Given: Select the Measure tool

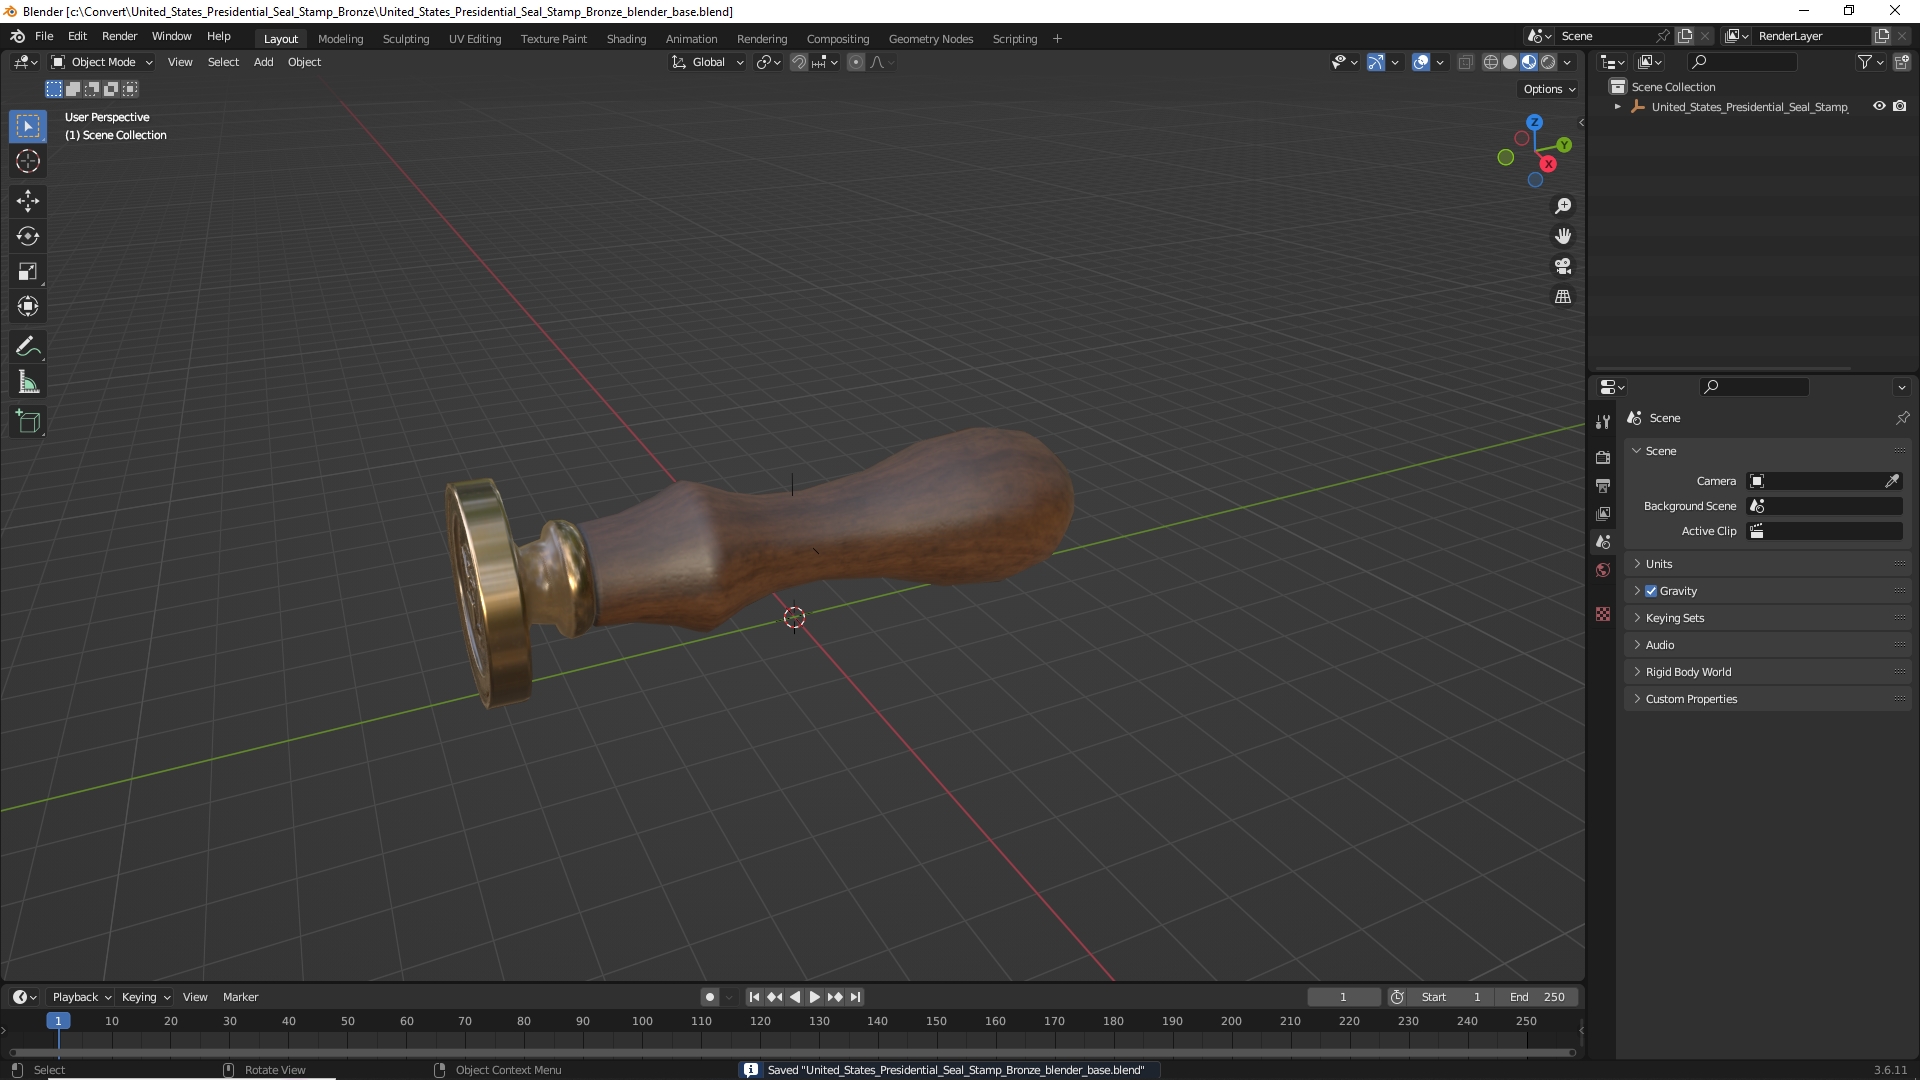Looking at the screenshot, I should coord(28,382).
